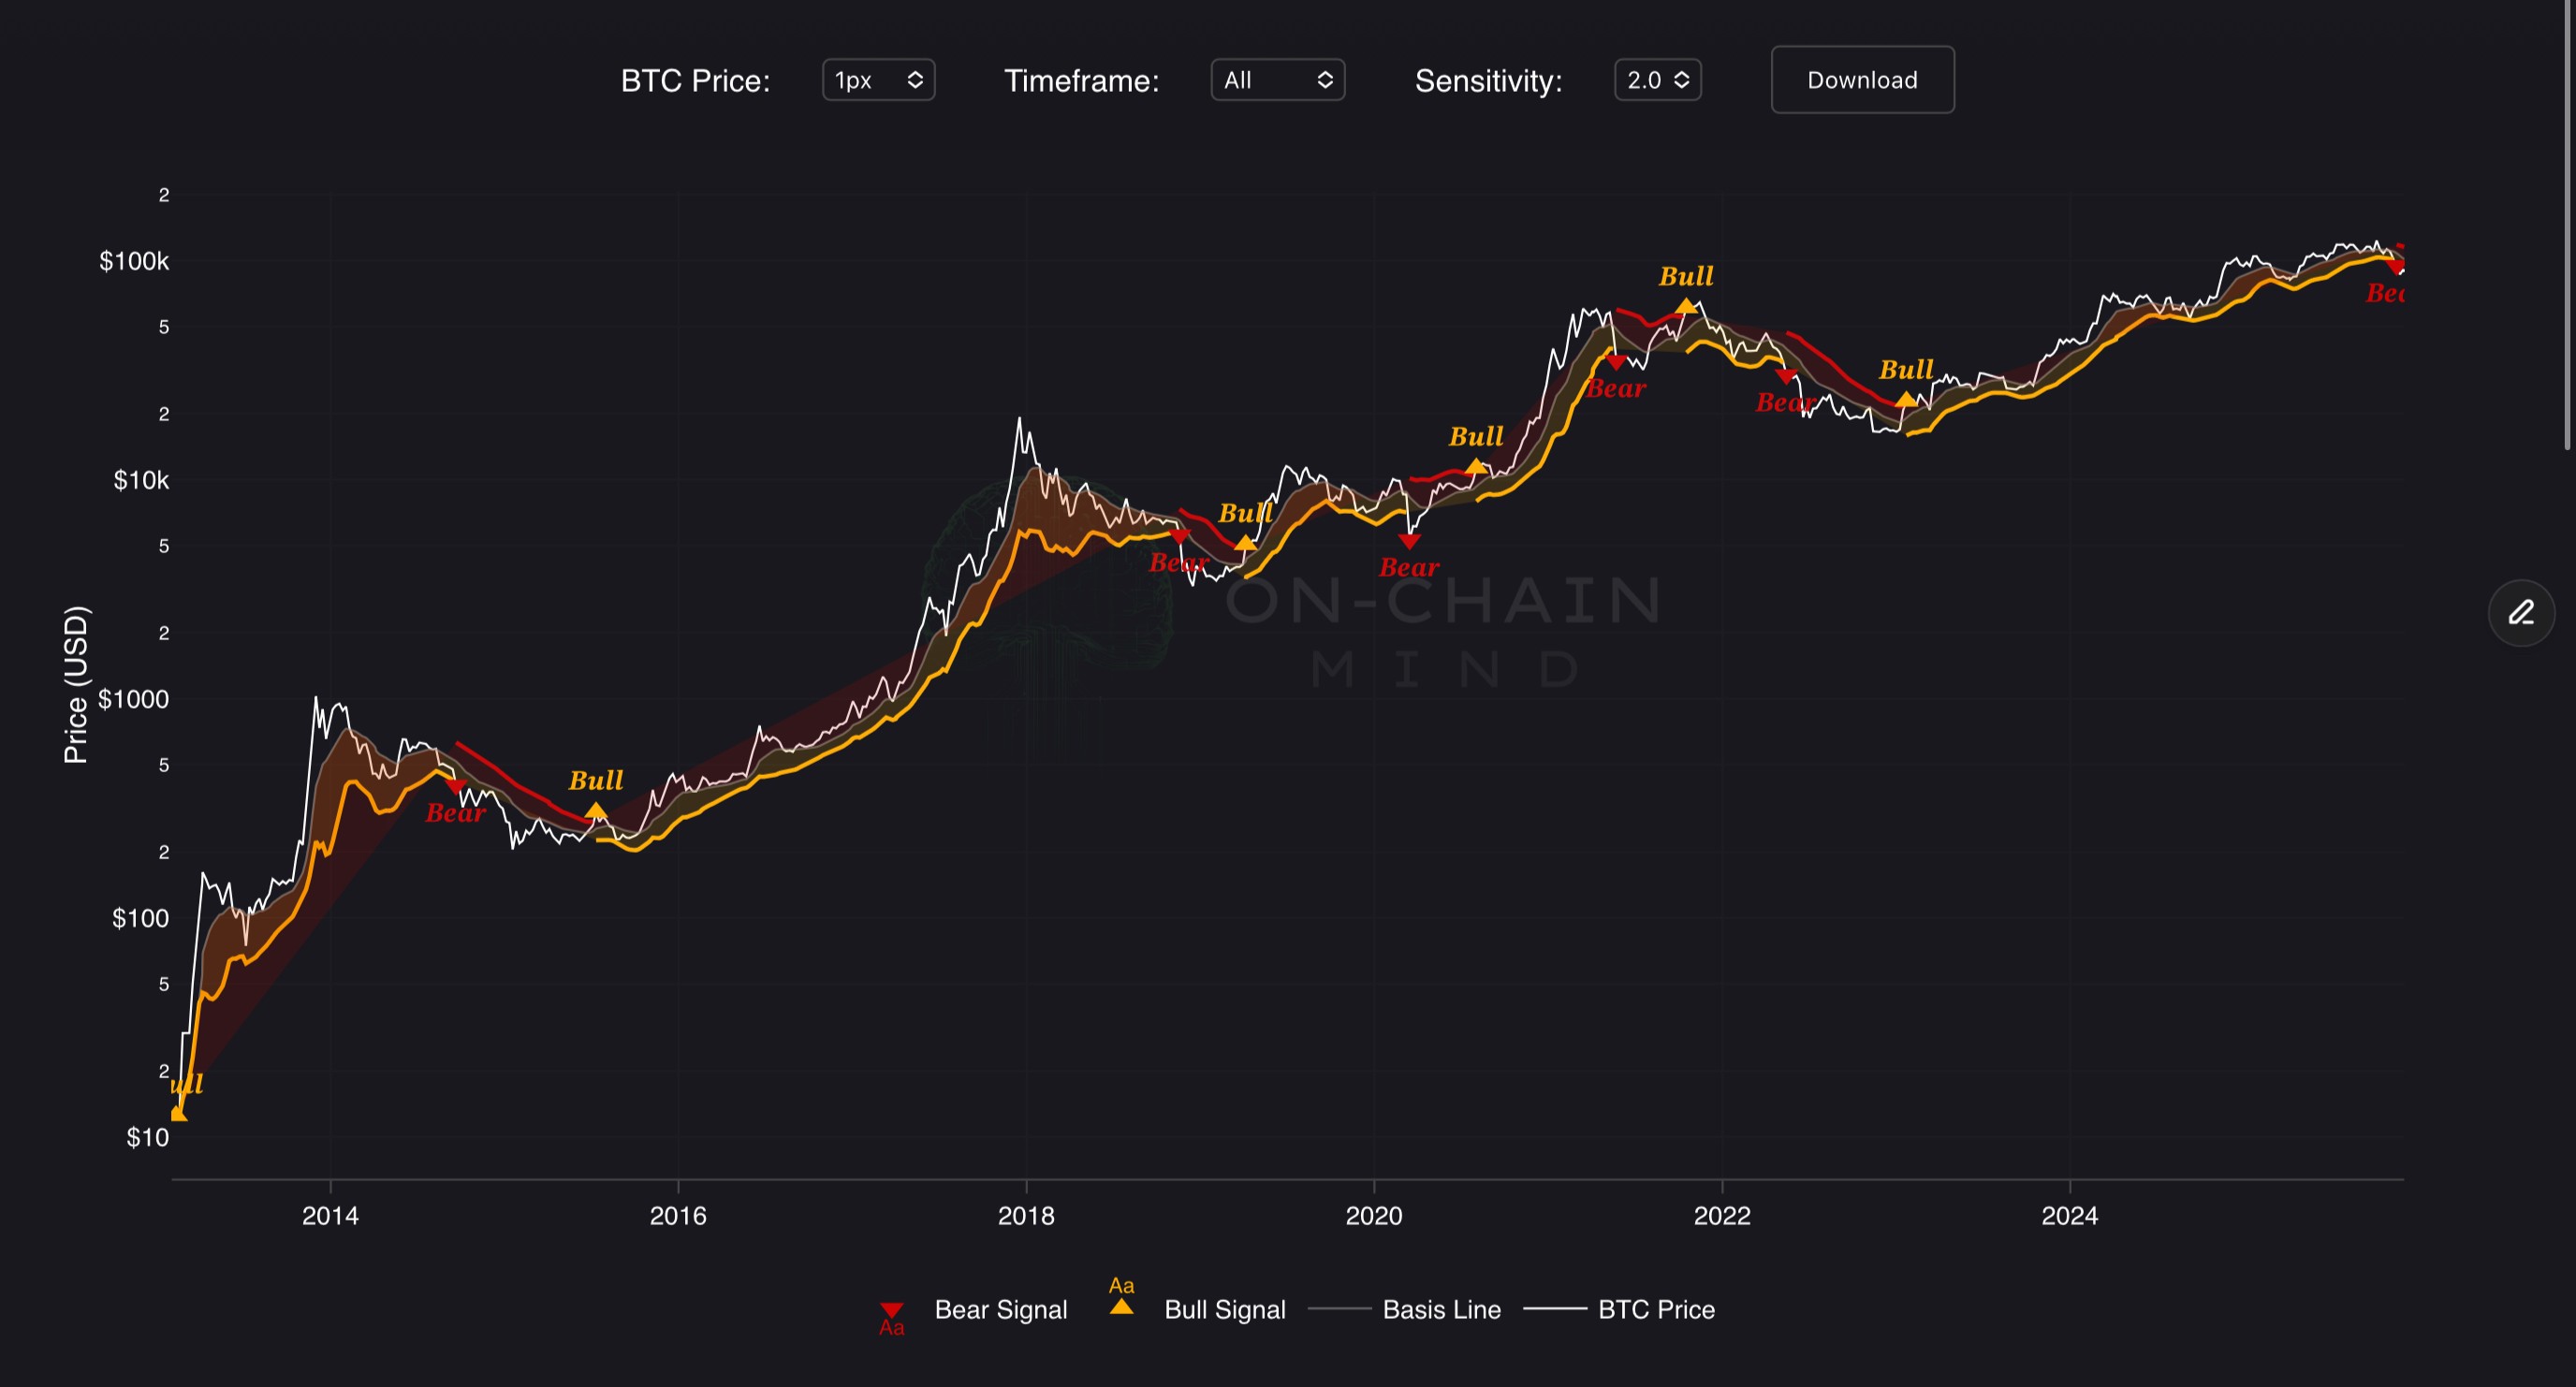
Task: Click the 2014 Bear signal triangle marker
Action: coord(456,787)
